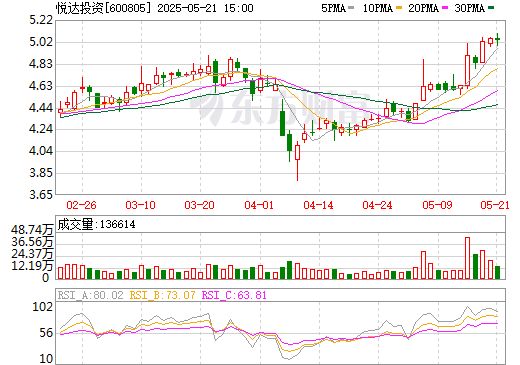Click the 30PMA green legend swatch
This screenshot has width=520, height=365.
point(491,7)
